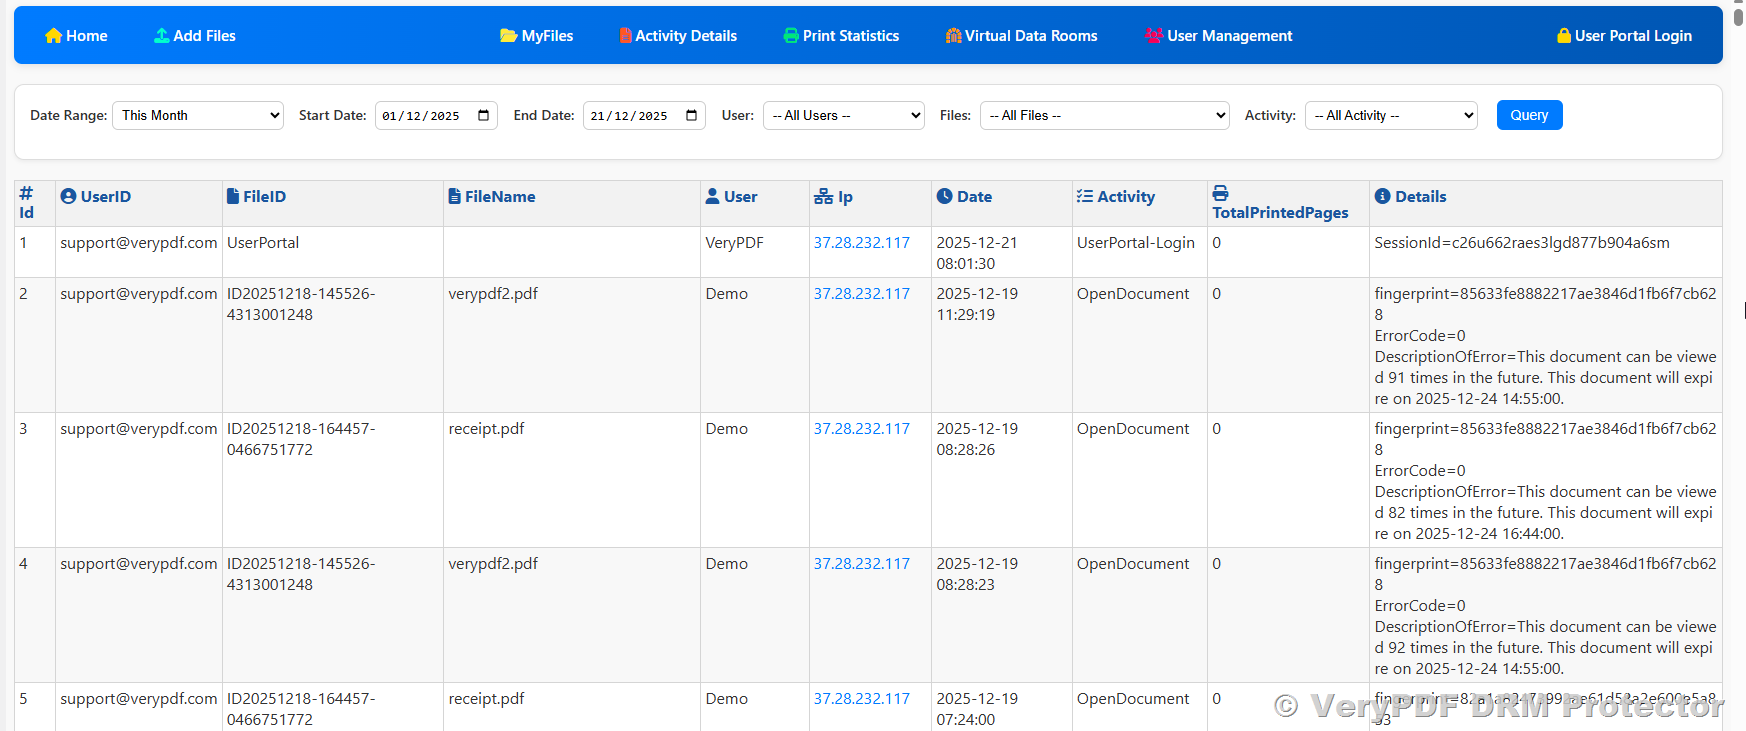The width and height of the screenshot is (1746, 731).
Task: Click the User Portal Login lock icon
Action: (x=1563, y=36)
